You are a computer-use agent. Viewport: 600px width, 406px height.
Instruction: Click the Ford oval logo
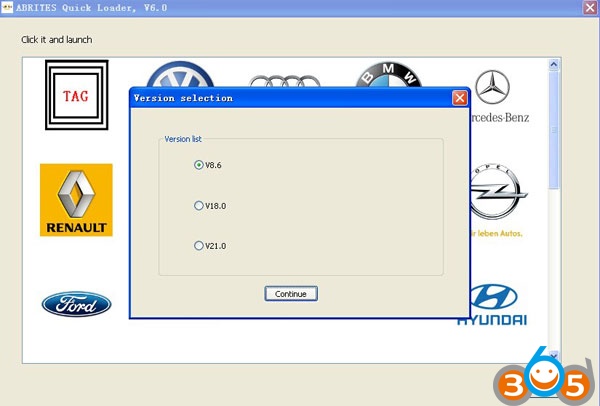click(x=76, y=304)
